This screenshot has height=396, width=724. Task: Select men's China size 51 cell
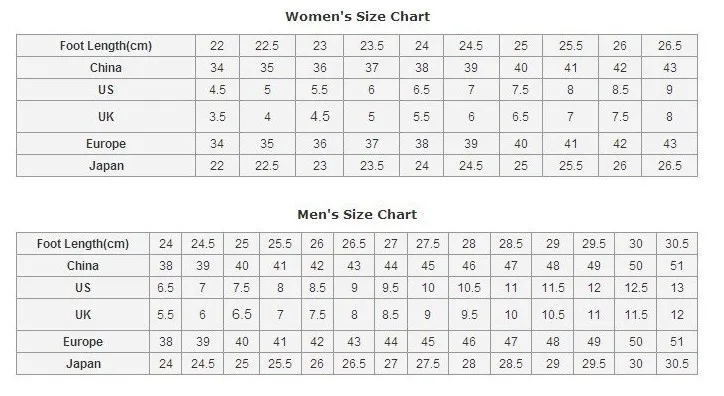pos(677,266)
